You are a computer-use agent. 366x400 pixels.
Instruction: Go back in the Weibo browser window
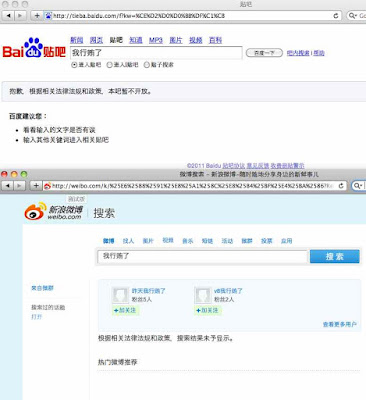tap(8, 186)
